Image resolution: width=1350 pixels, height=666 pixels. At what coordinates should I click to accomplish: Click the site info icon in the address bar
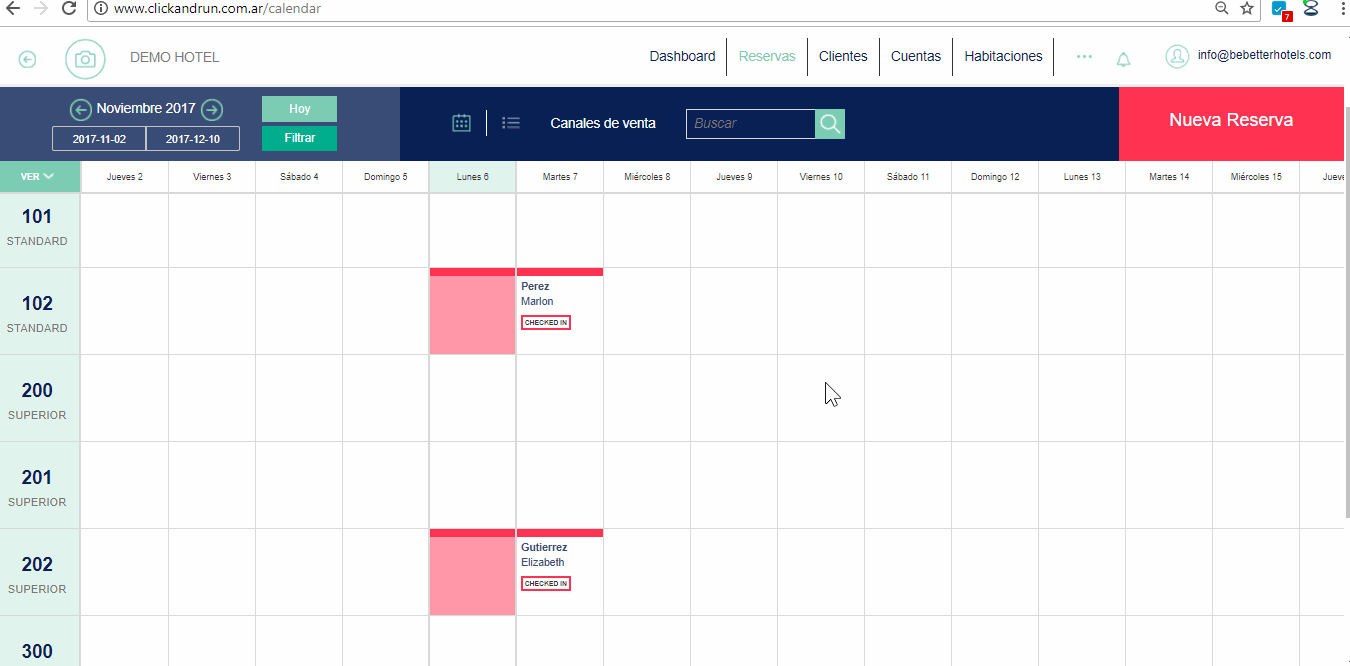(x=101, y=8)
